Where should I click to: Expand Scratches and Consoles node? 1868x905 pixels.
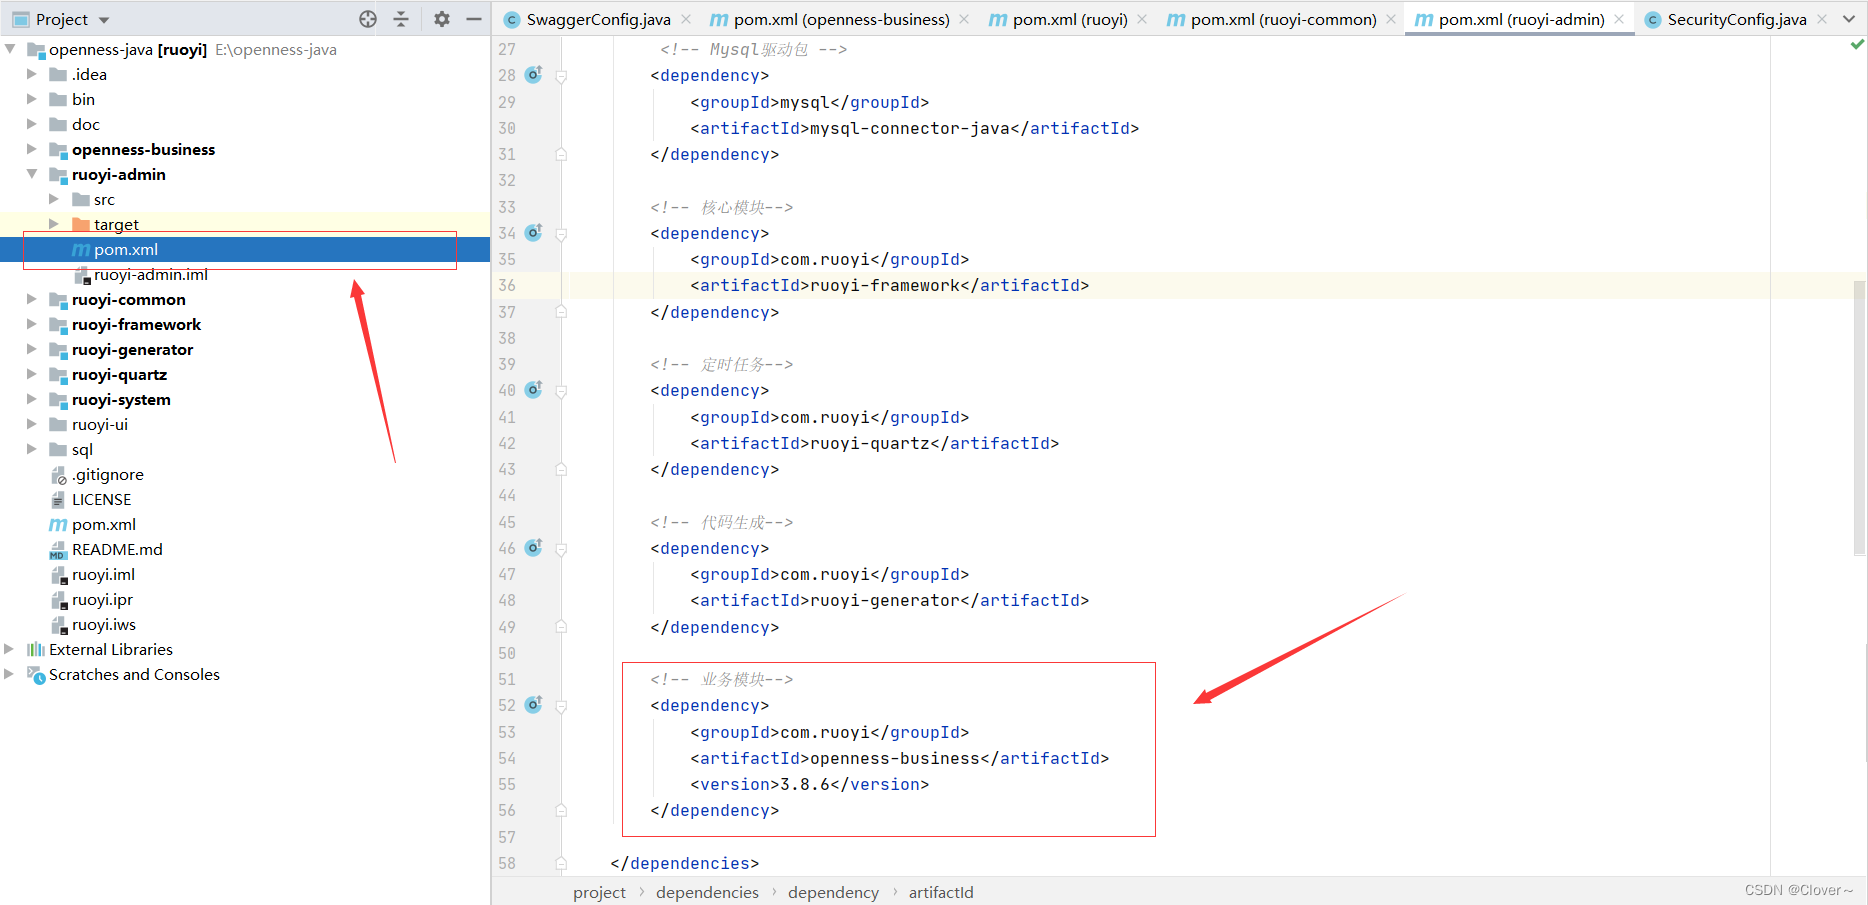[x=10, y=674]
